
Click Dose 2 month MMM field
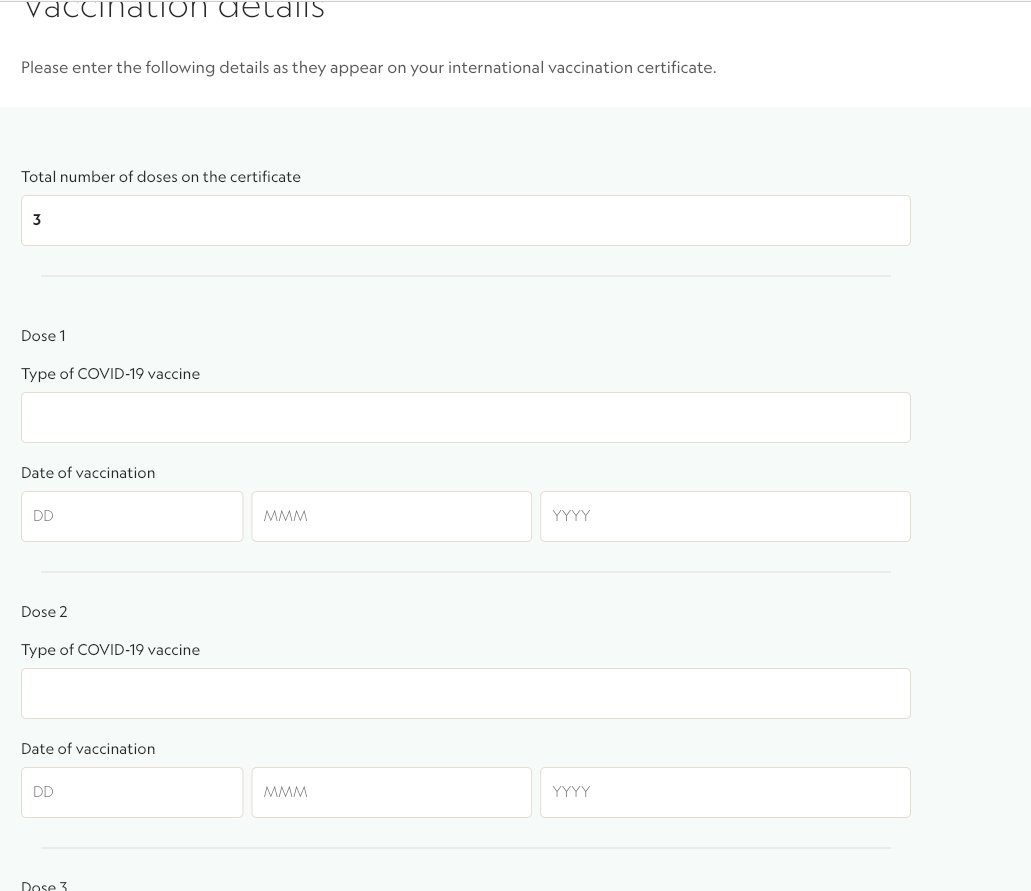coord(391,792)
